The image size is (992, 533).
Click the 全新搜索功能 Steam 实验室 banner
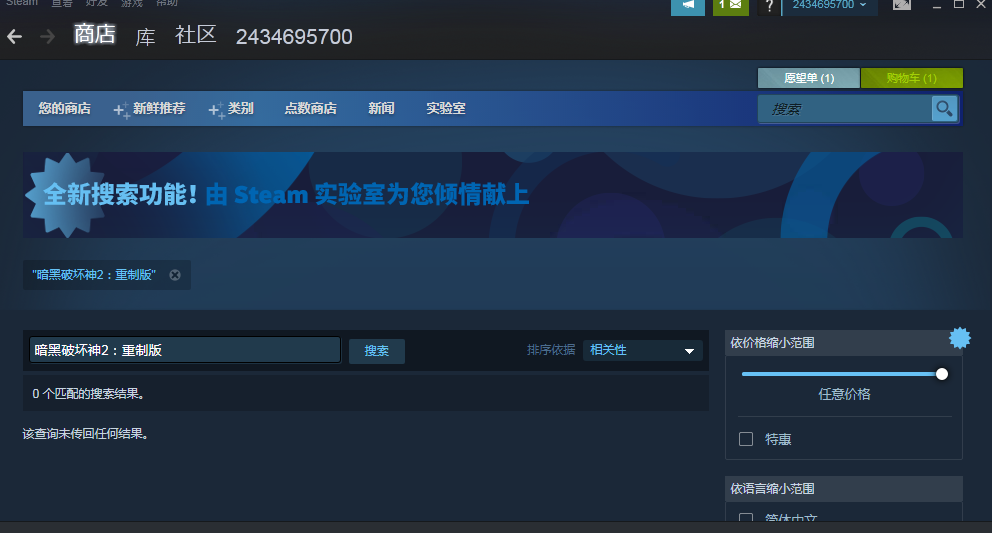pos(493,195)
